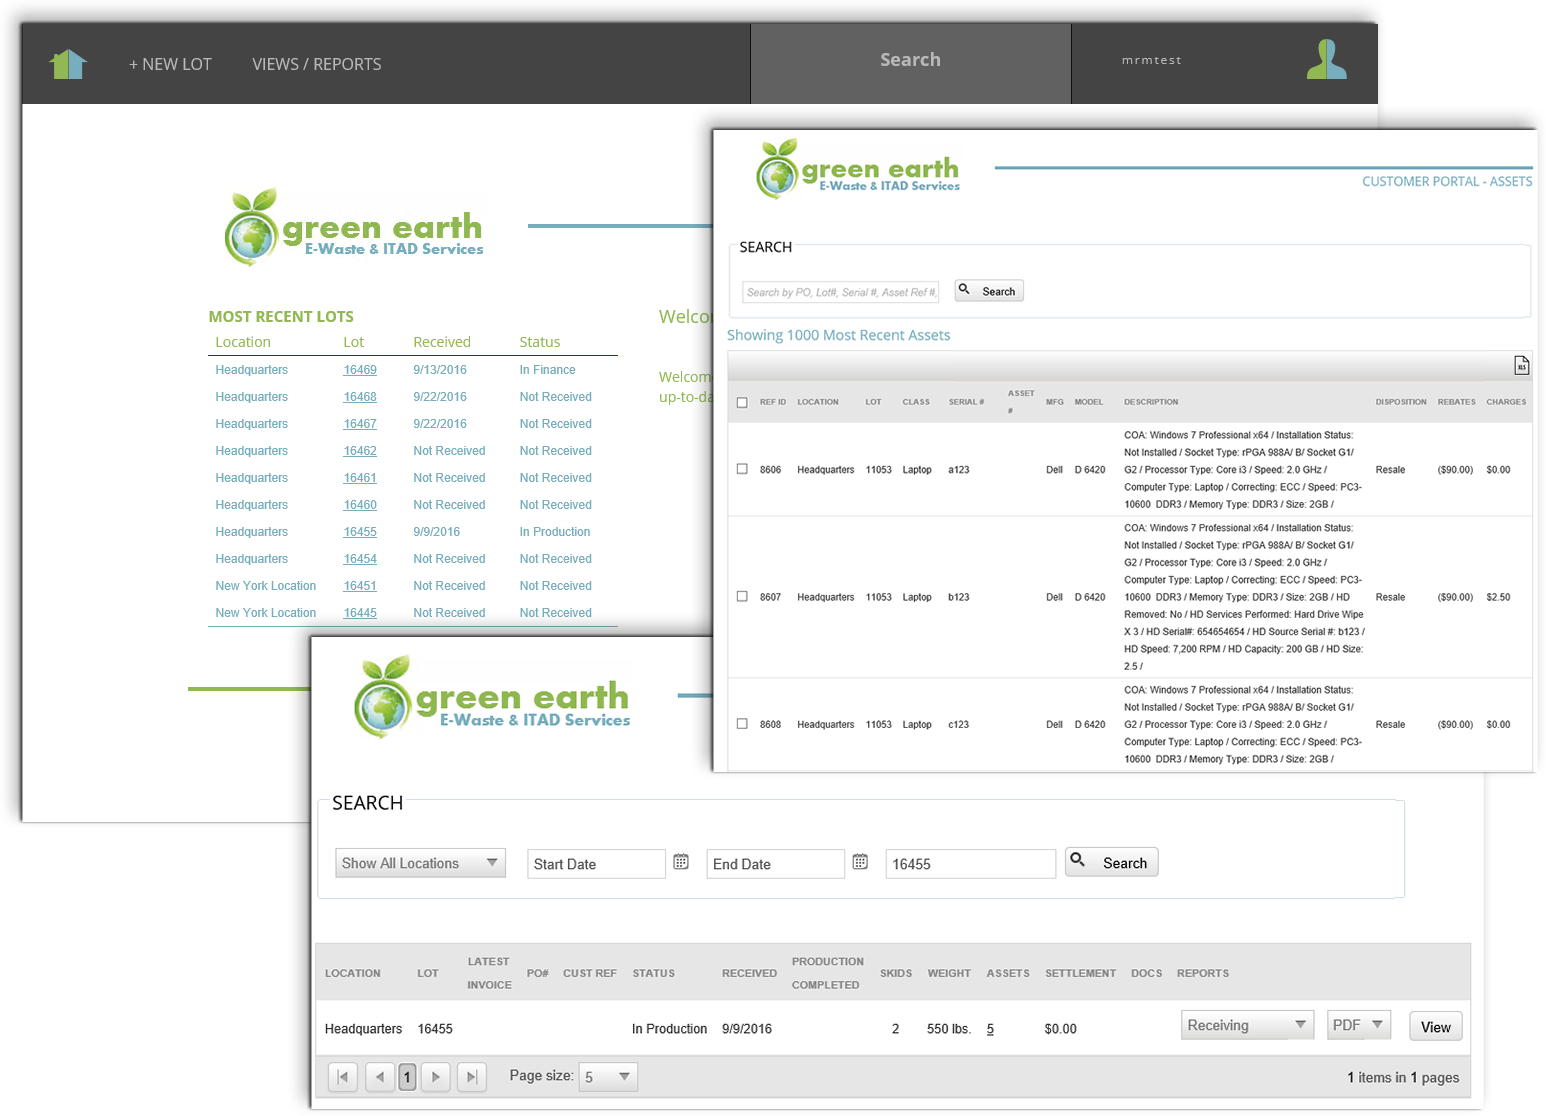Click the green home icon
The image size is (1546, 1116).
click(68, 64)
